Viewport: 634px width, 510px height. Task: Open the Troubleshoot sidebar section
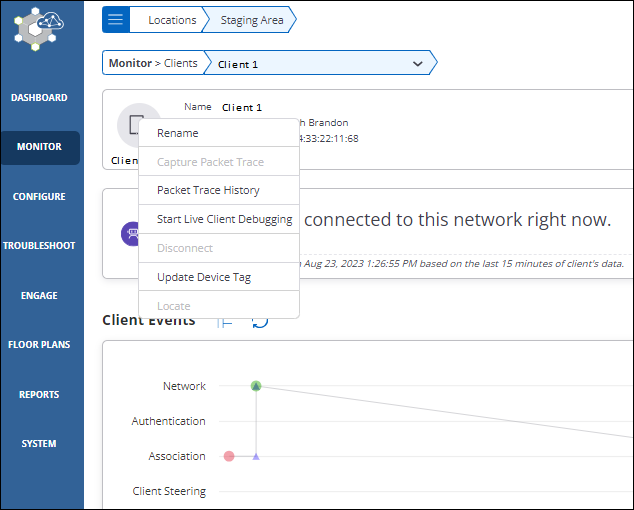click(x=39, y=246)
